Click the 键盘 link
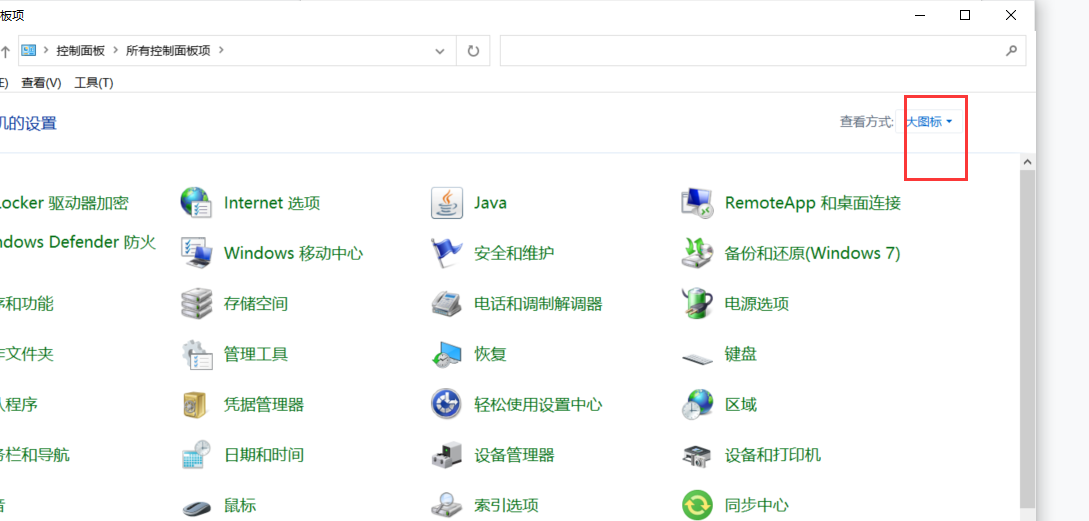 740,354
